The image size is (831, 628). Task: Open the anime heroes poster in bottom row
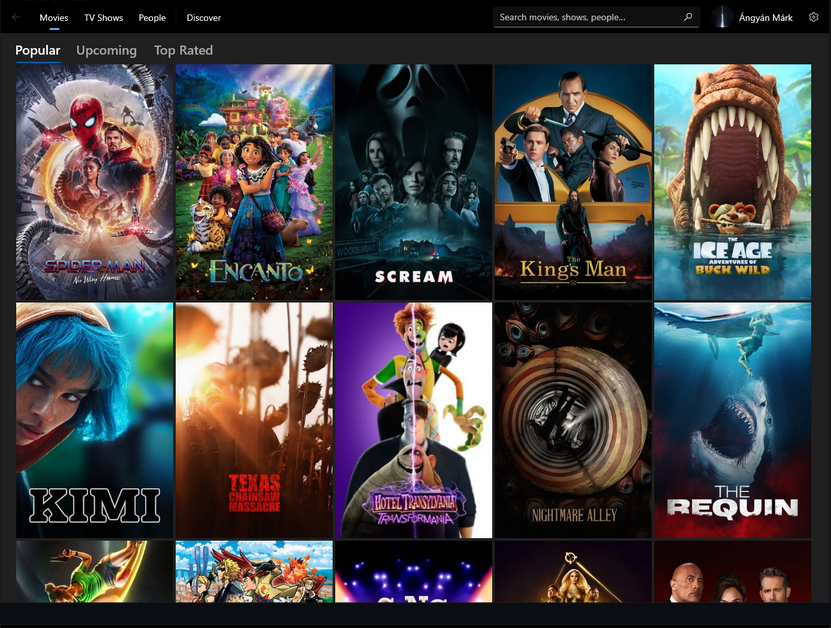coord(254,571)
